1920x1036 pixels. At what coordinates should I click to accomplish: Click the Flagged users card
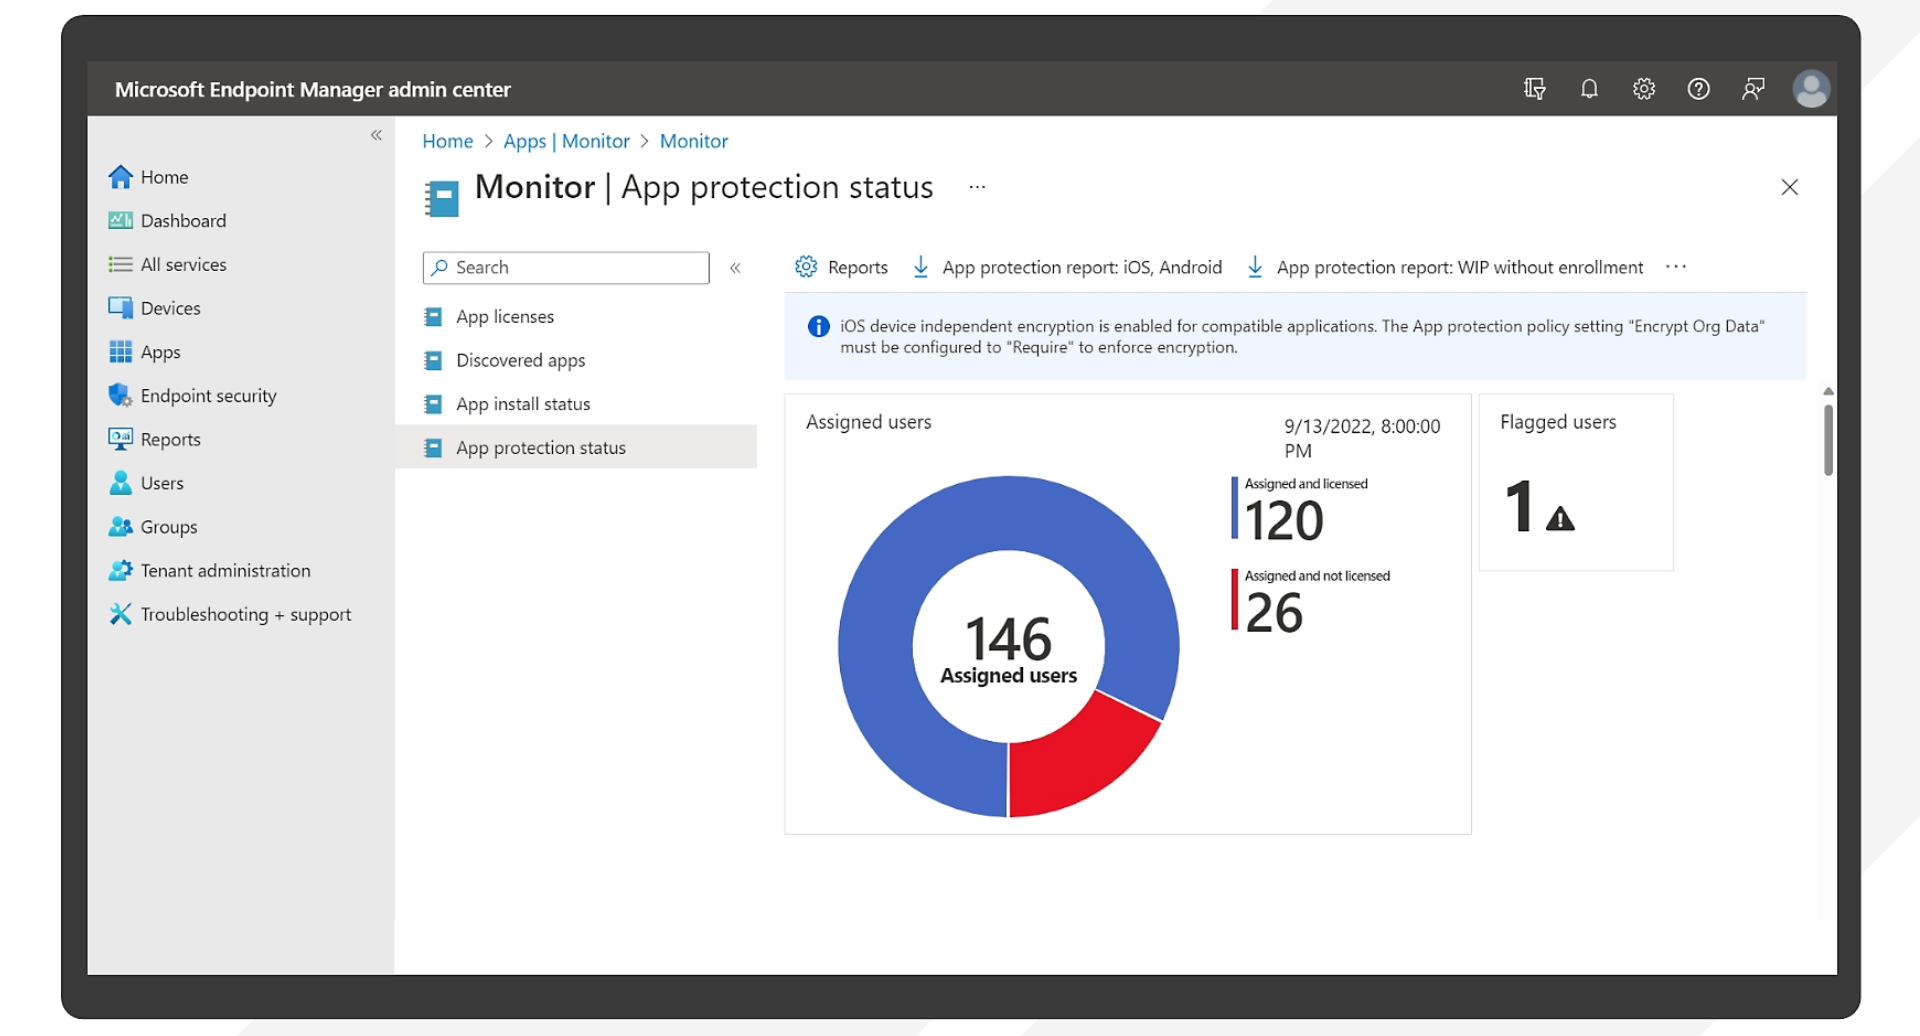point(1576,483)
